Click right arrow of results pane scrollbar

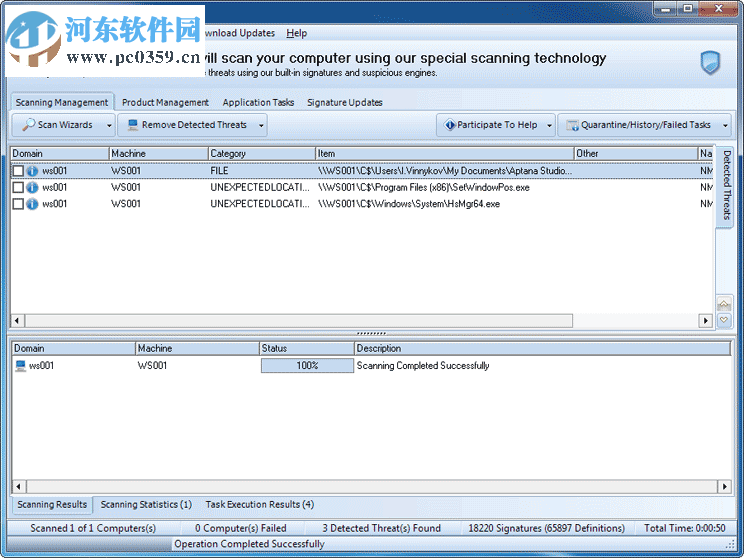725,486
